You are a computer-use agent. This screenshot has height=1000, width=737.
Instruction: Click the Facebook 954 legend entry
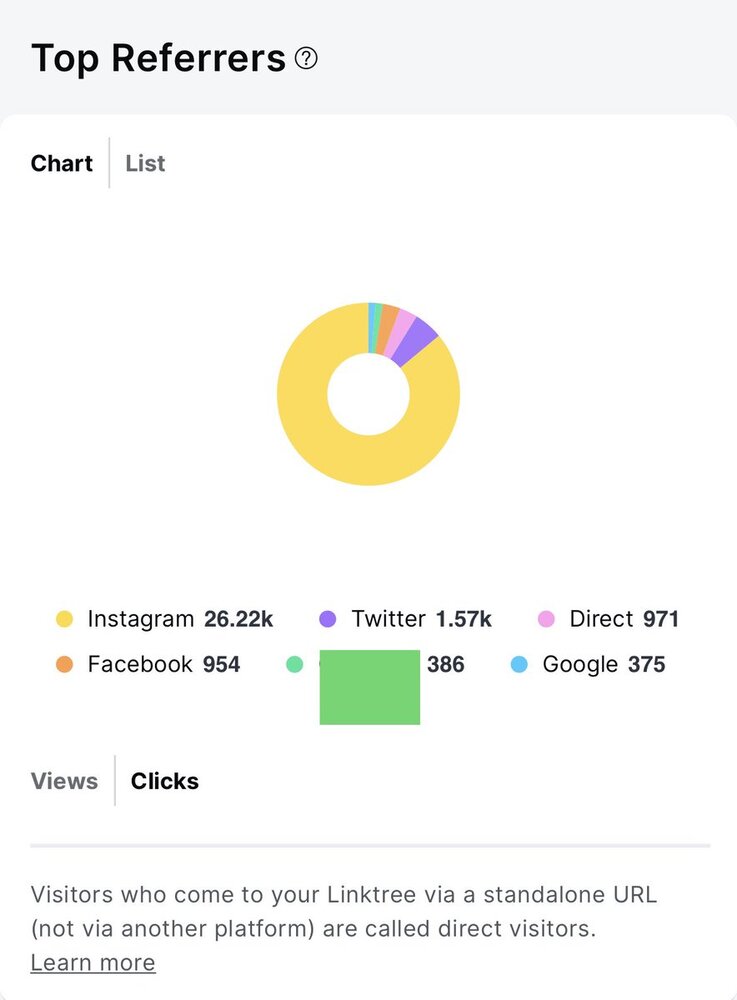(x=164, y=664)
